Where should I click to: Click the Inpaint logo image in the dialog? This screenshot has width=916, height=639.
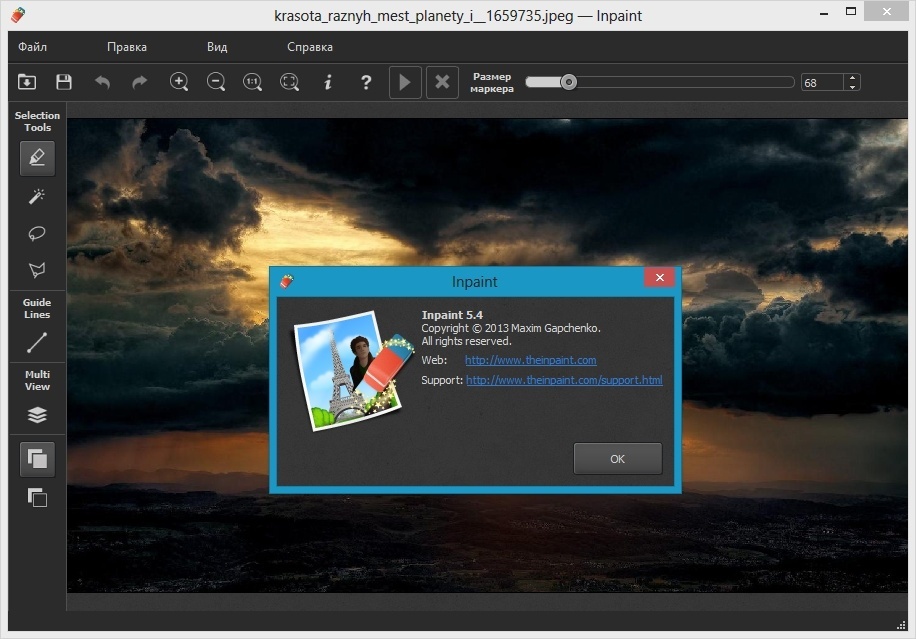tap(353, 371)
